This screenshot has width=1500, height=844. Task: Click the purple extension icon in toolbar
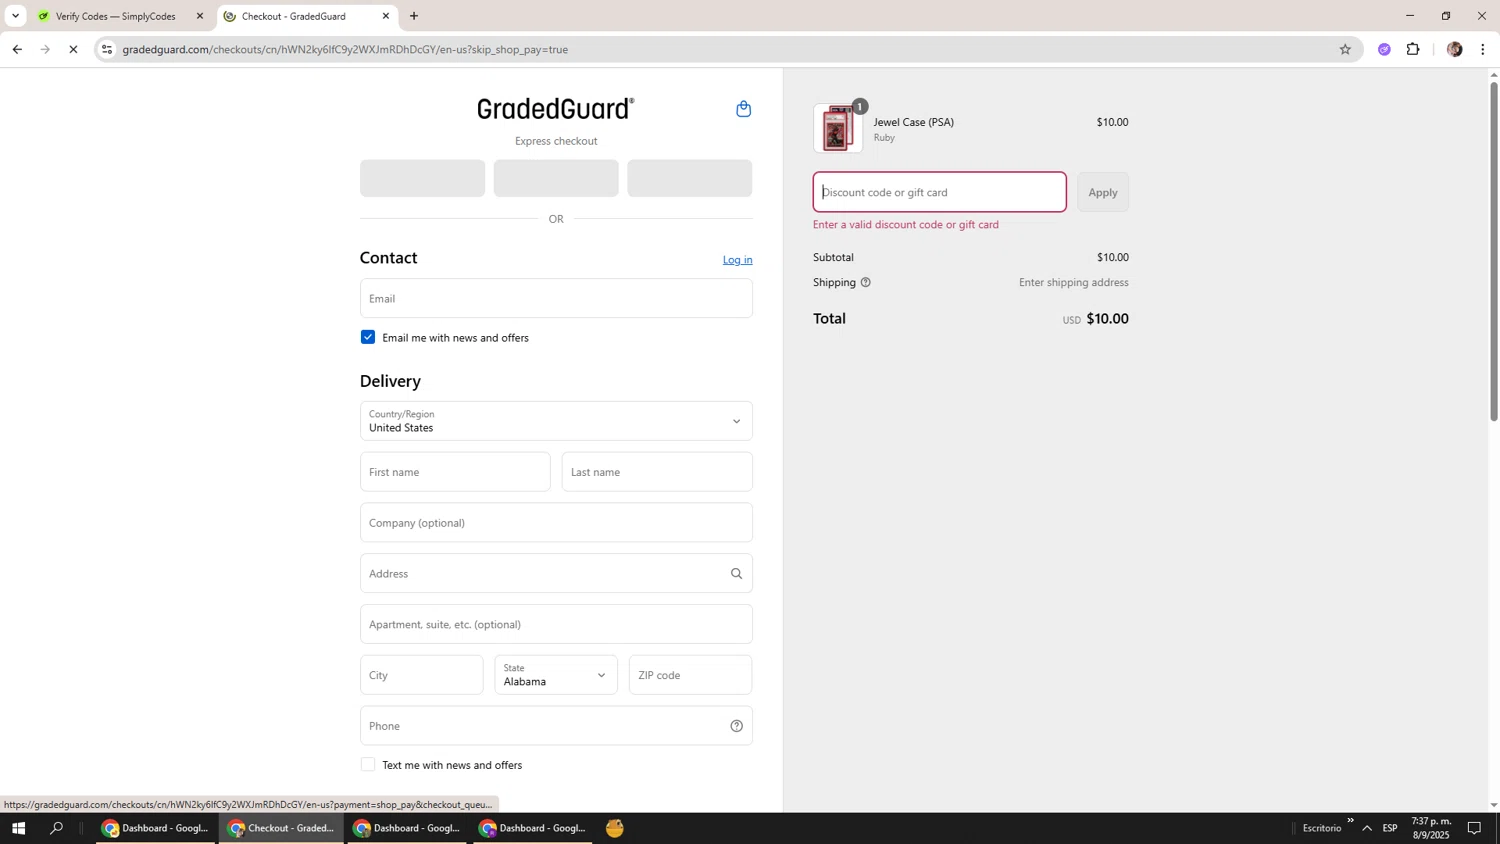coord(1384,49)
